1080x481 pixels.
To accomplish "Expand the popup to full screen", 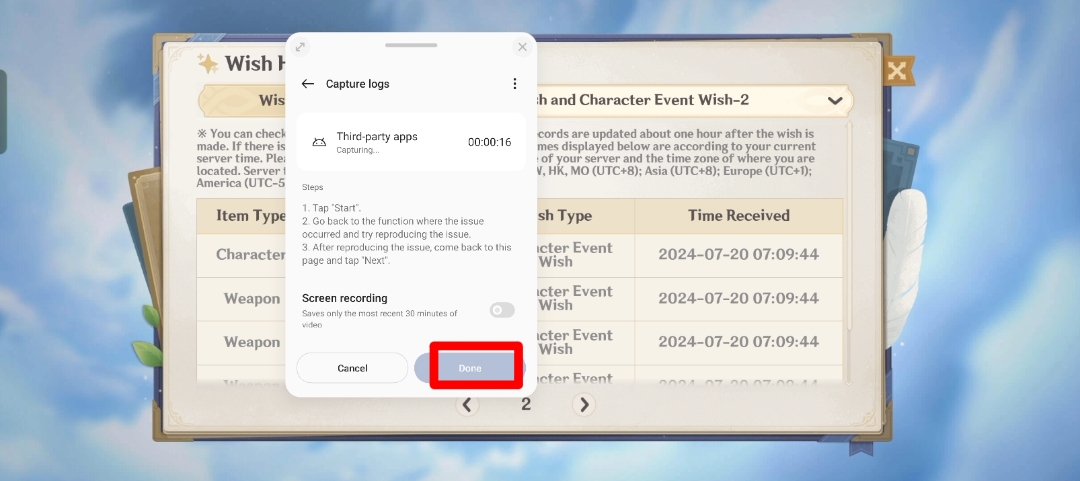I will coord(300,47).
